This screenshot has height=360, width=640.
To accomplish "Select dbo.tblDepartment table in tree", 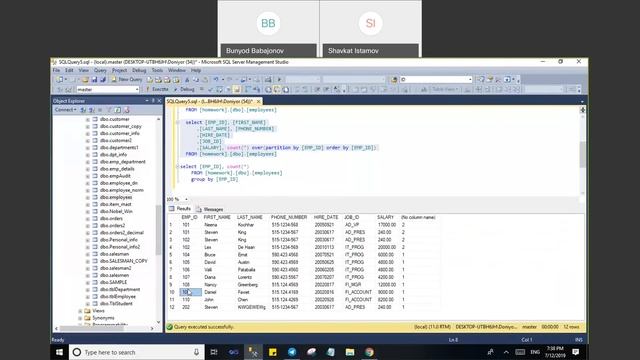I will coord(120,289).
